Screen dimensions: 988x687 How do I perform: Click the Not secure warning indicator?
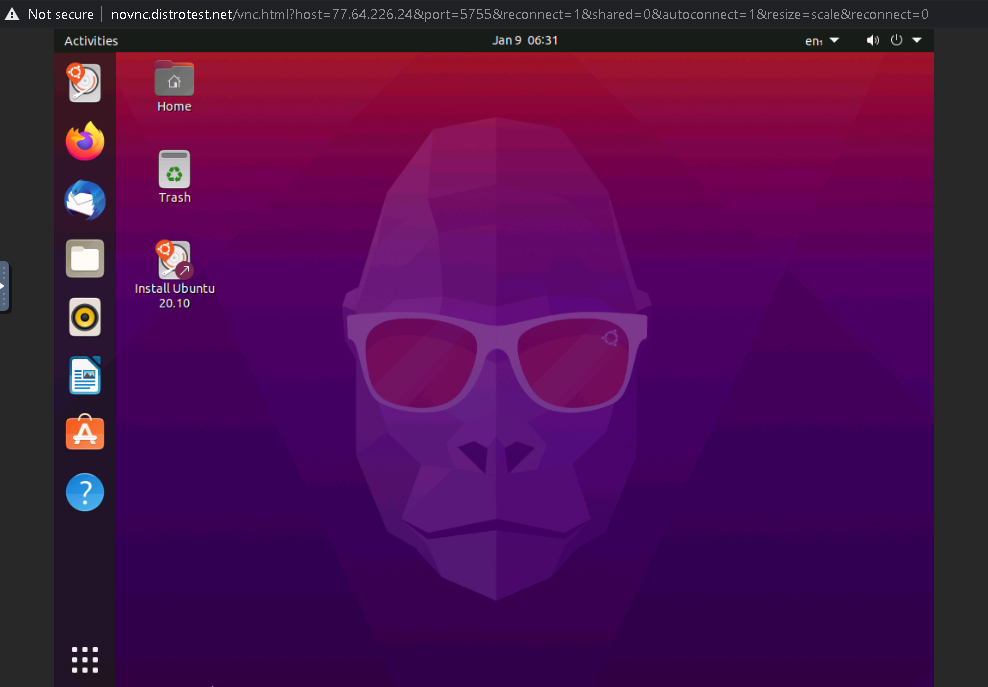[x=49, y=14]
